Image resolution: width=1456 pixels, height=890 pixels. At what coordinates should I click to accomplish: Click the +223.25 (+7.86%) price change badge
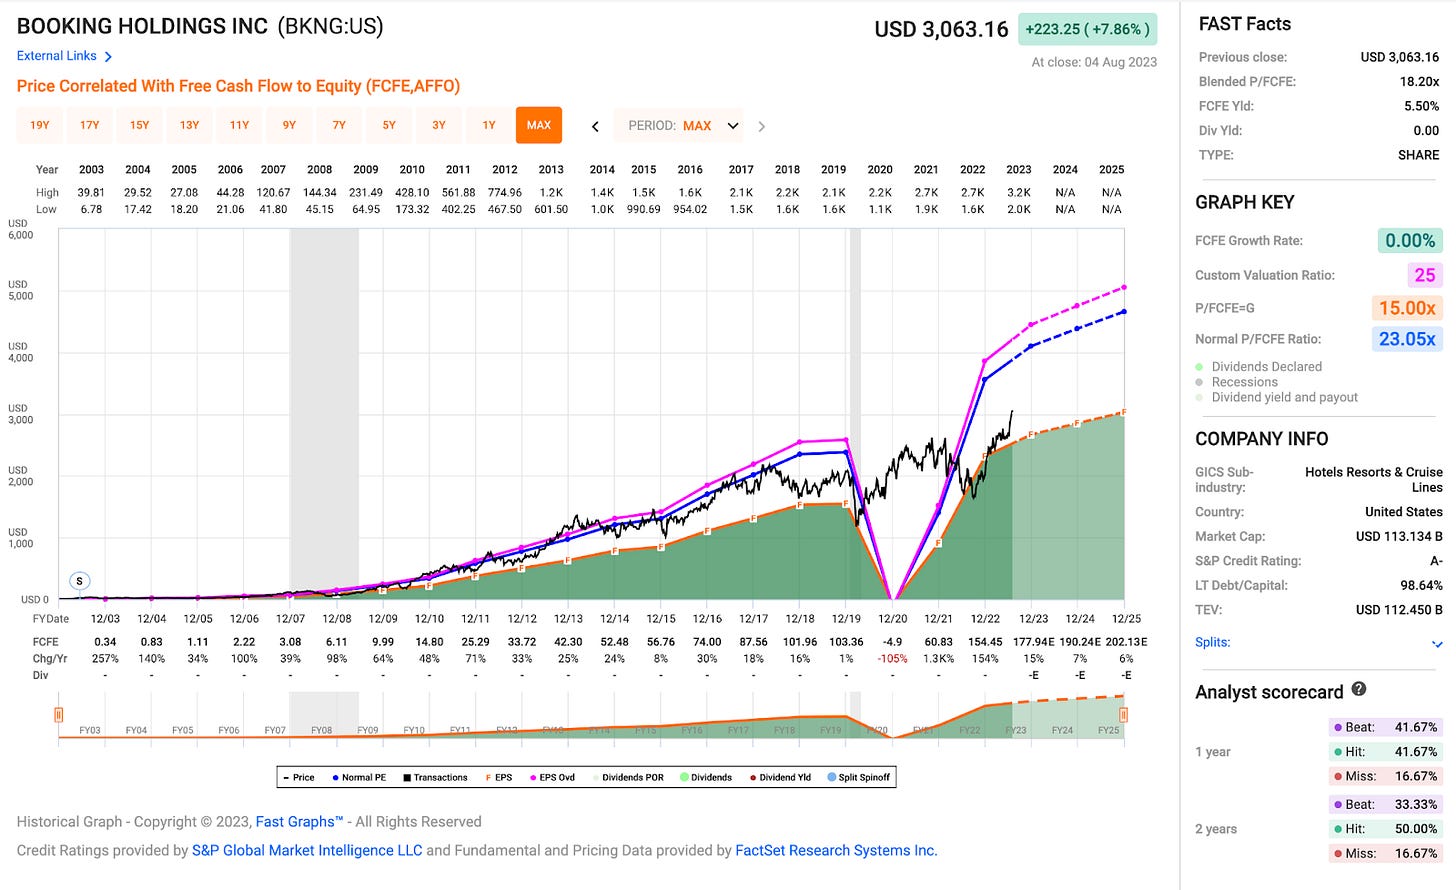coord(1087,29)
